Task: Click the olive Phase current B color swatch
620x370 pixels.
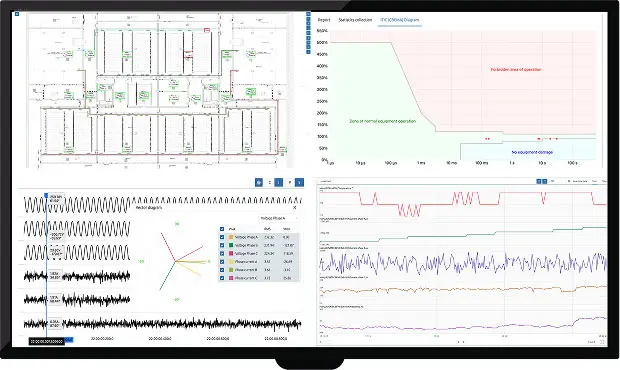Action: (x=231, y=270)
